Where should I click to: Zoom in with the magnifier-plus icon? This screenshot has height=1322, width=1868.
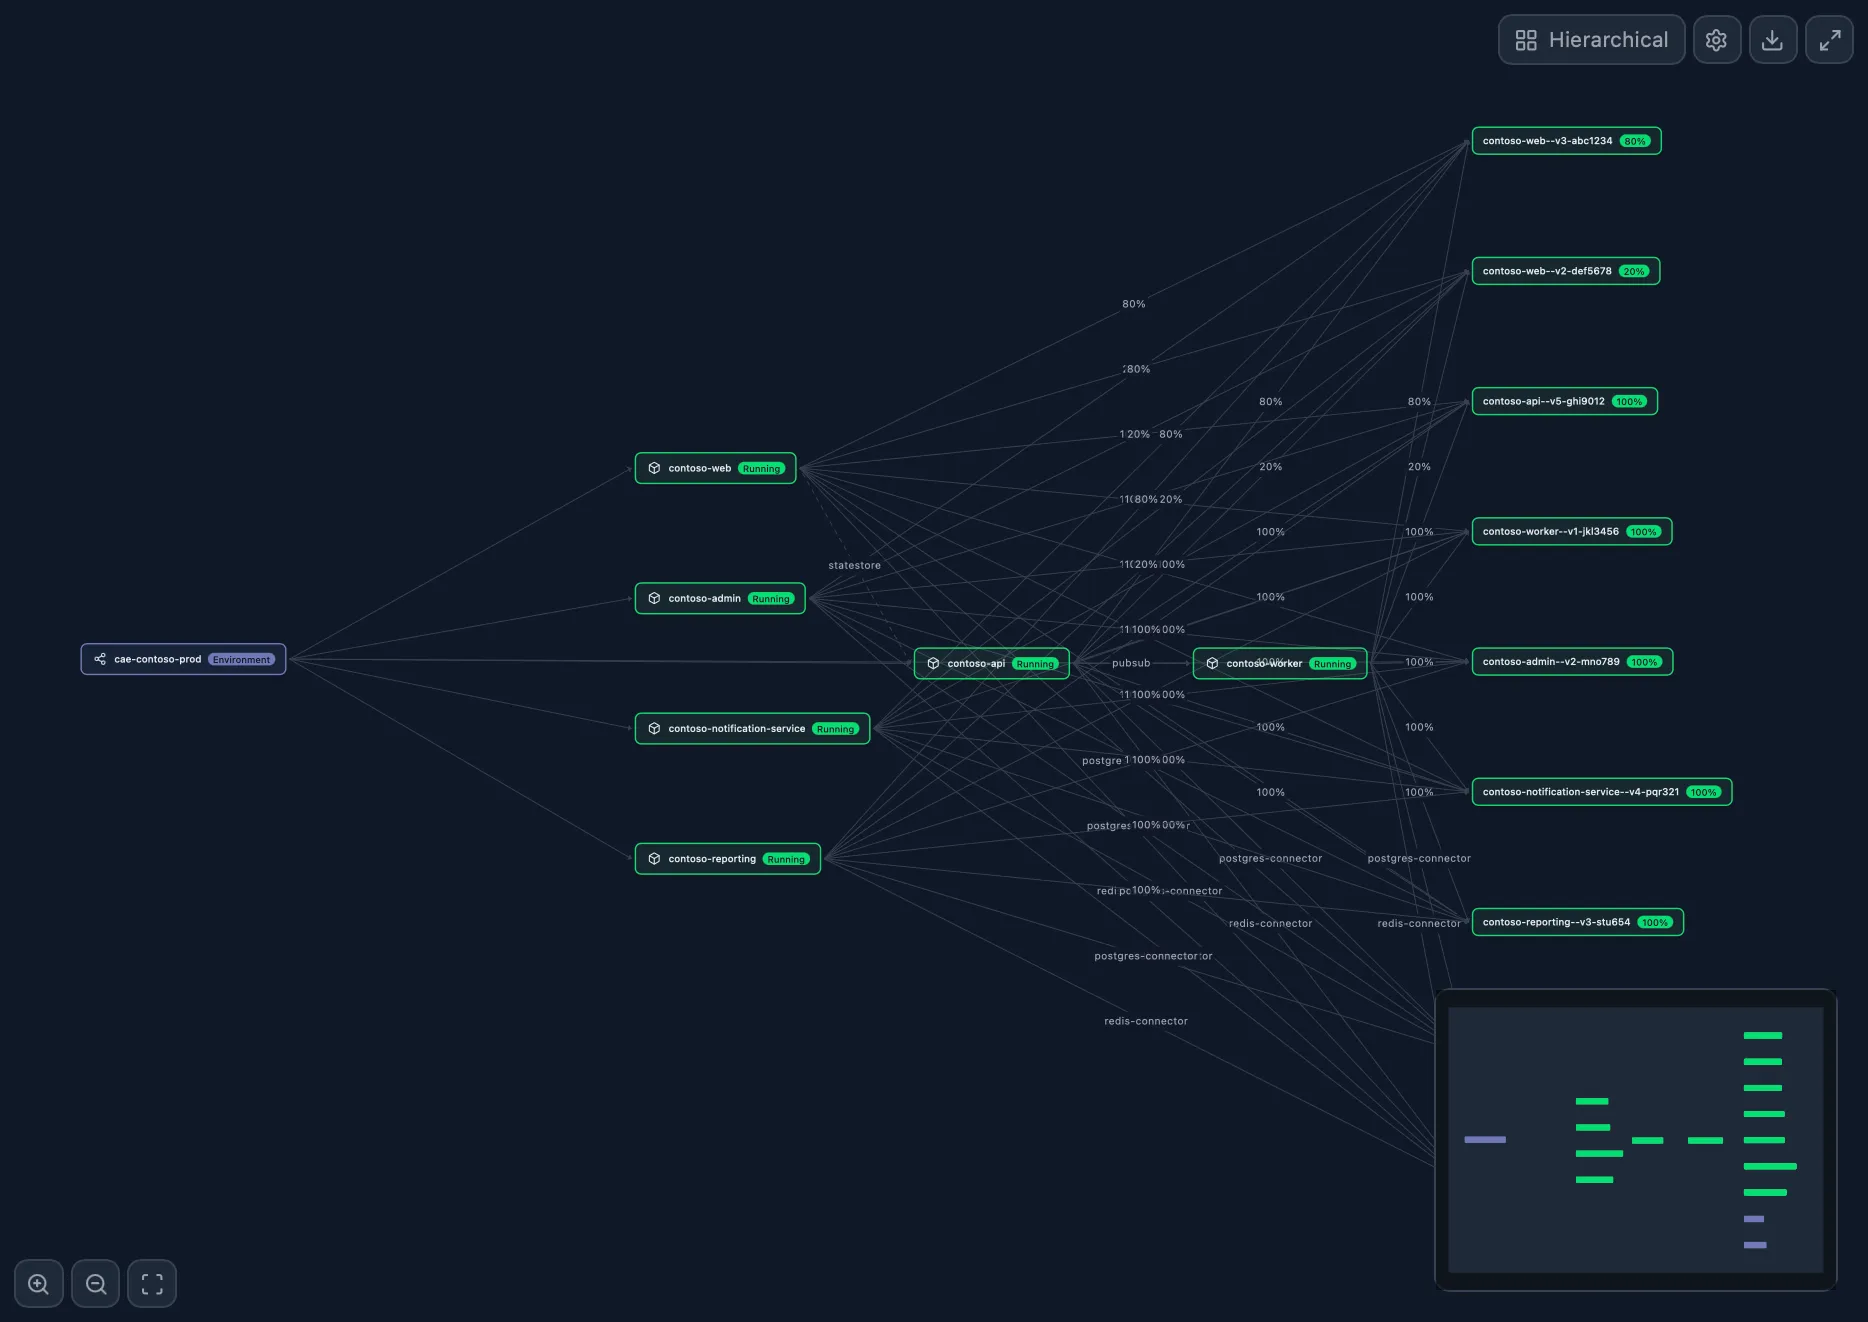click(x=38, y=1283)
